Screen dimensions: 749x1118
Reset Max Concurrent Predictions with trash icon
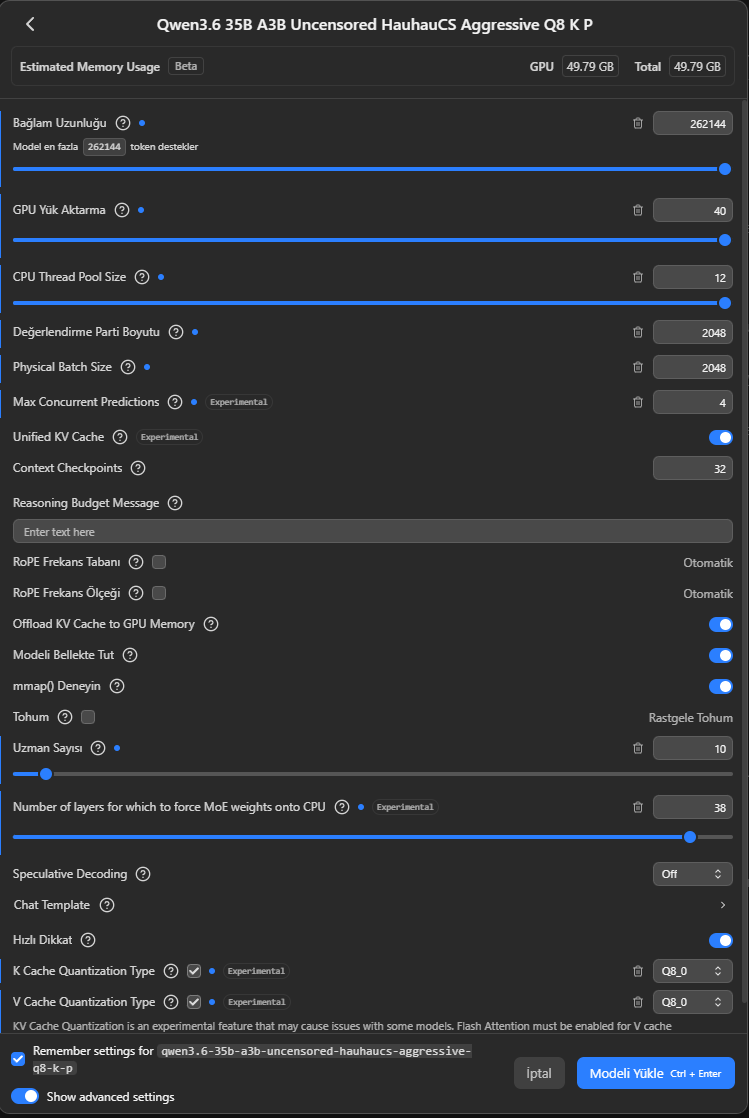click(x=638, y=402)
